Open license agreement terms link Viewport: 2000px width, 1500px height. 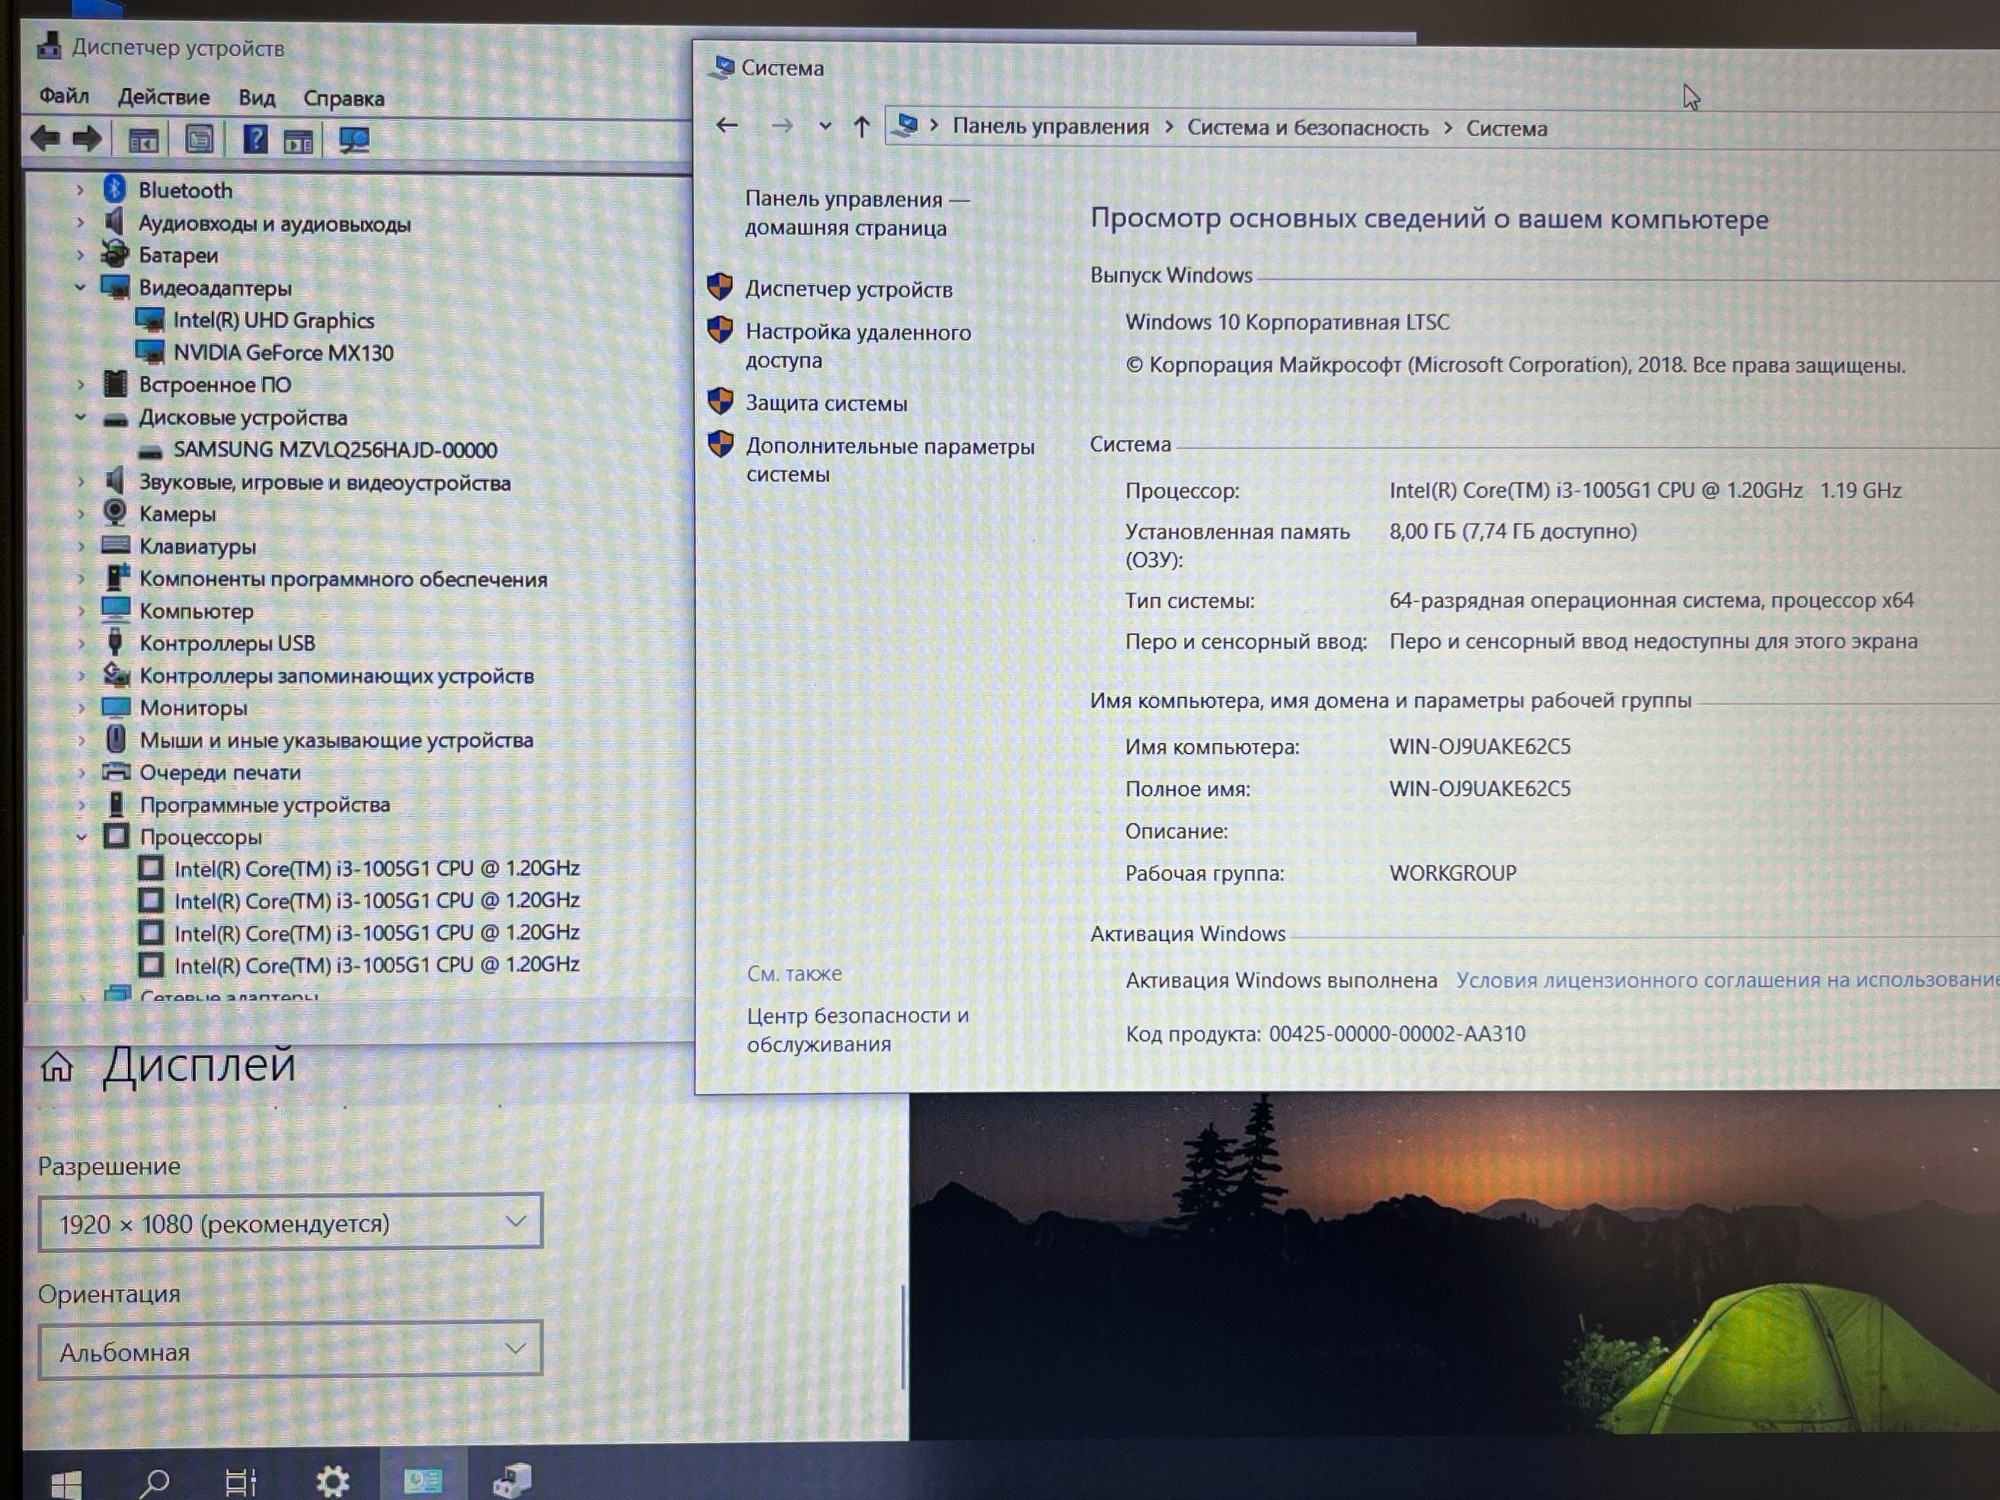point(1727,980)
